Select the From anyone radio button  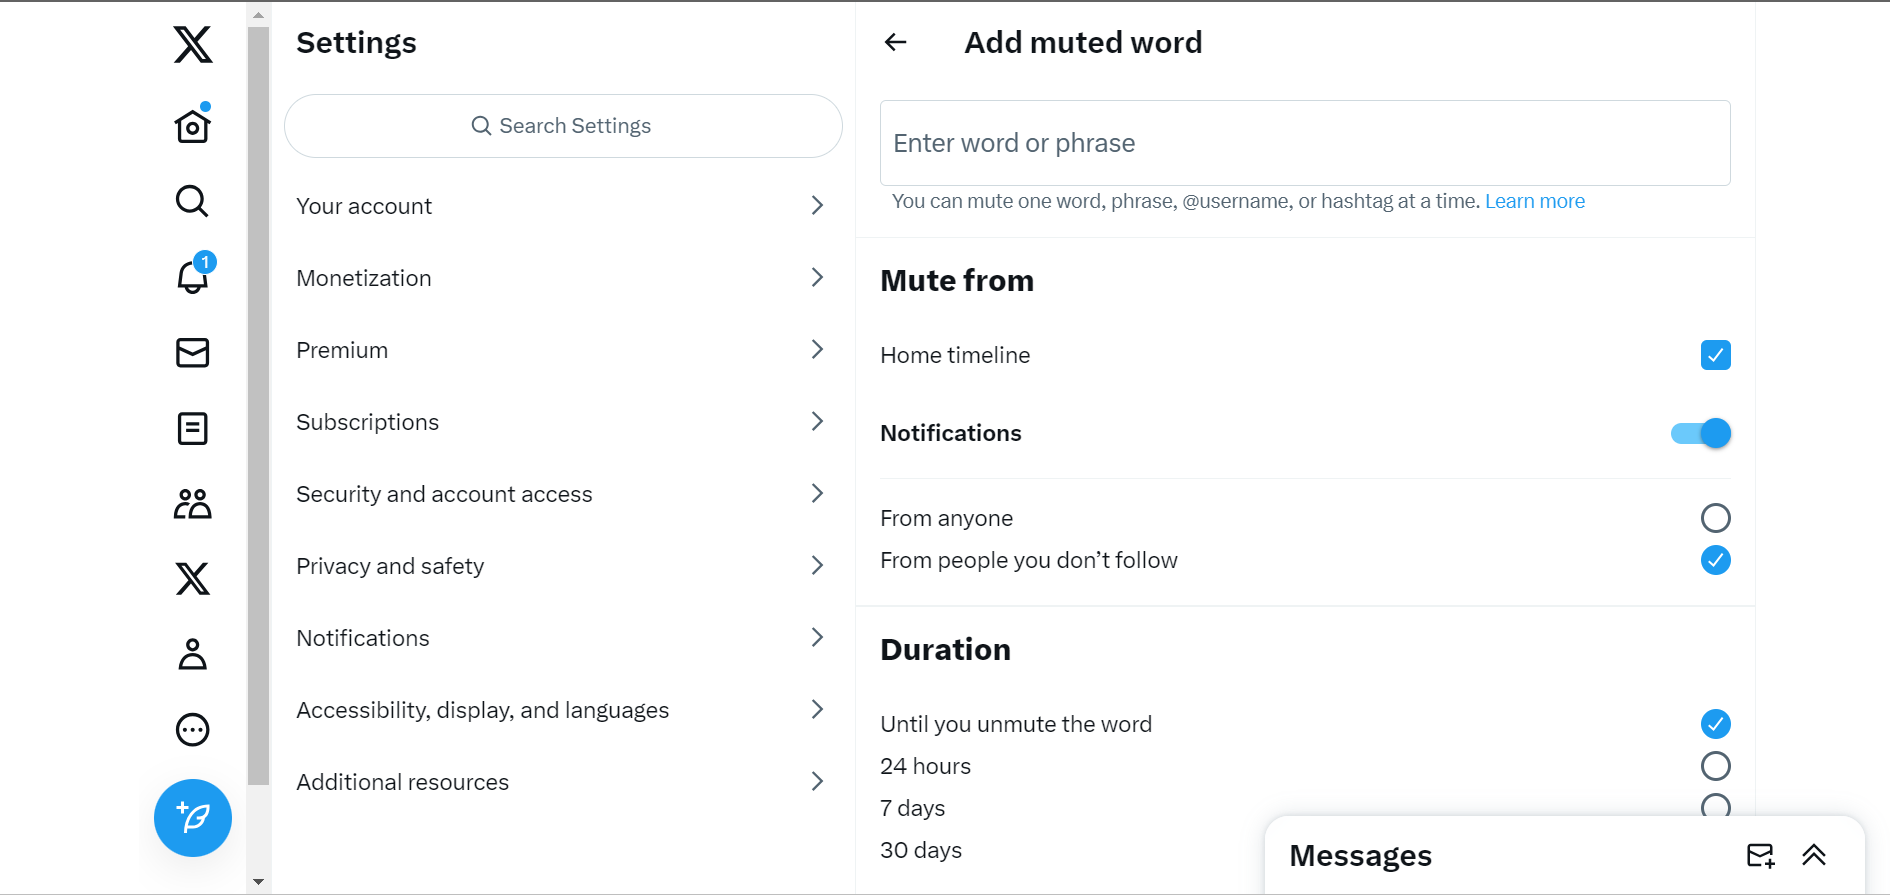1715,518
